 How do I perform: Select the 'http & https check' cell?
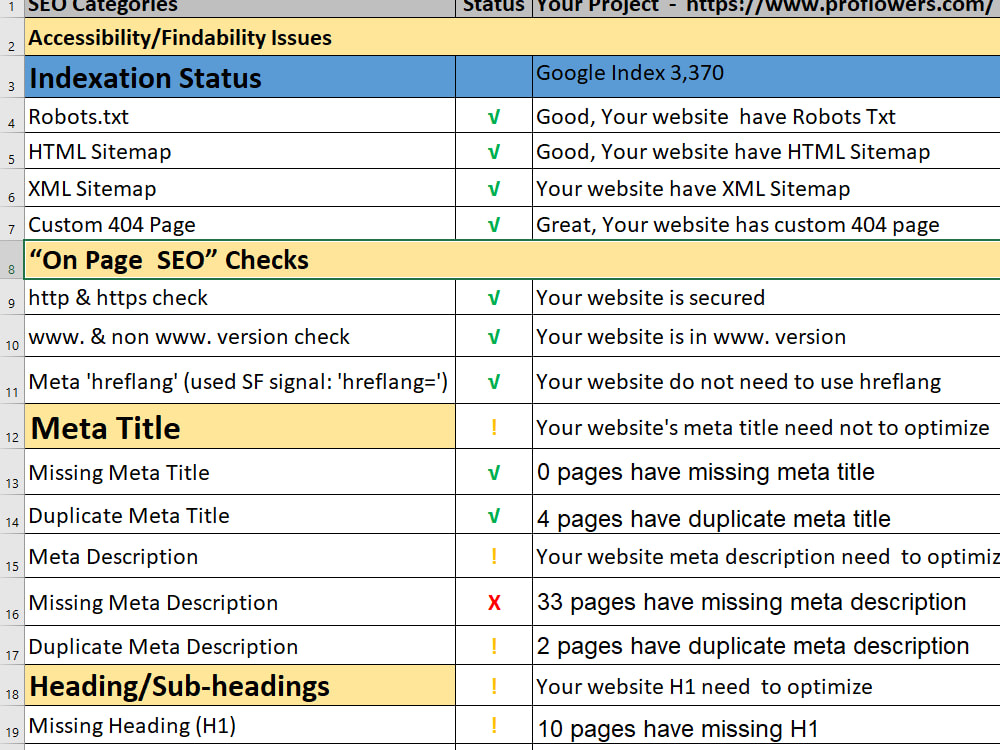point(240,297)
